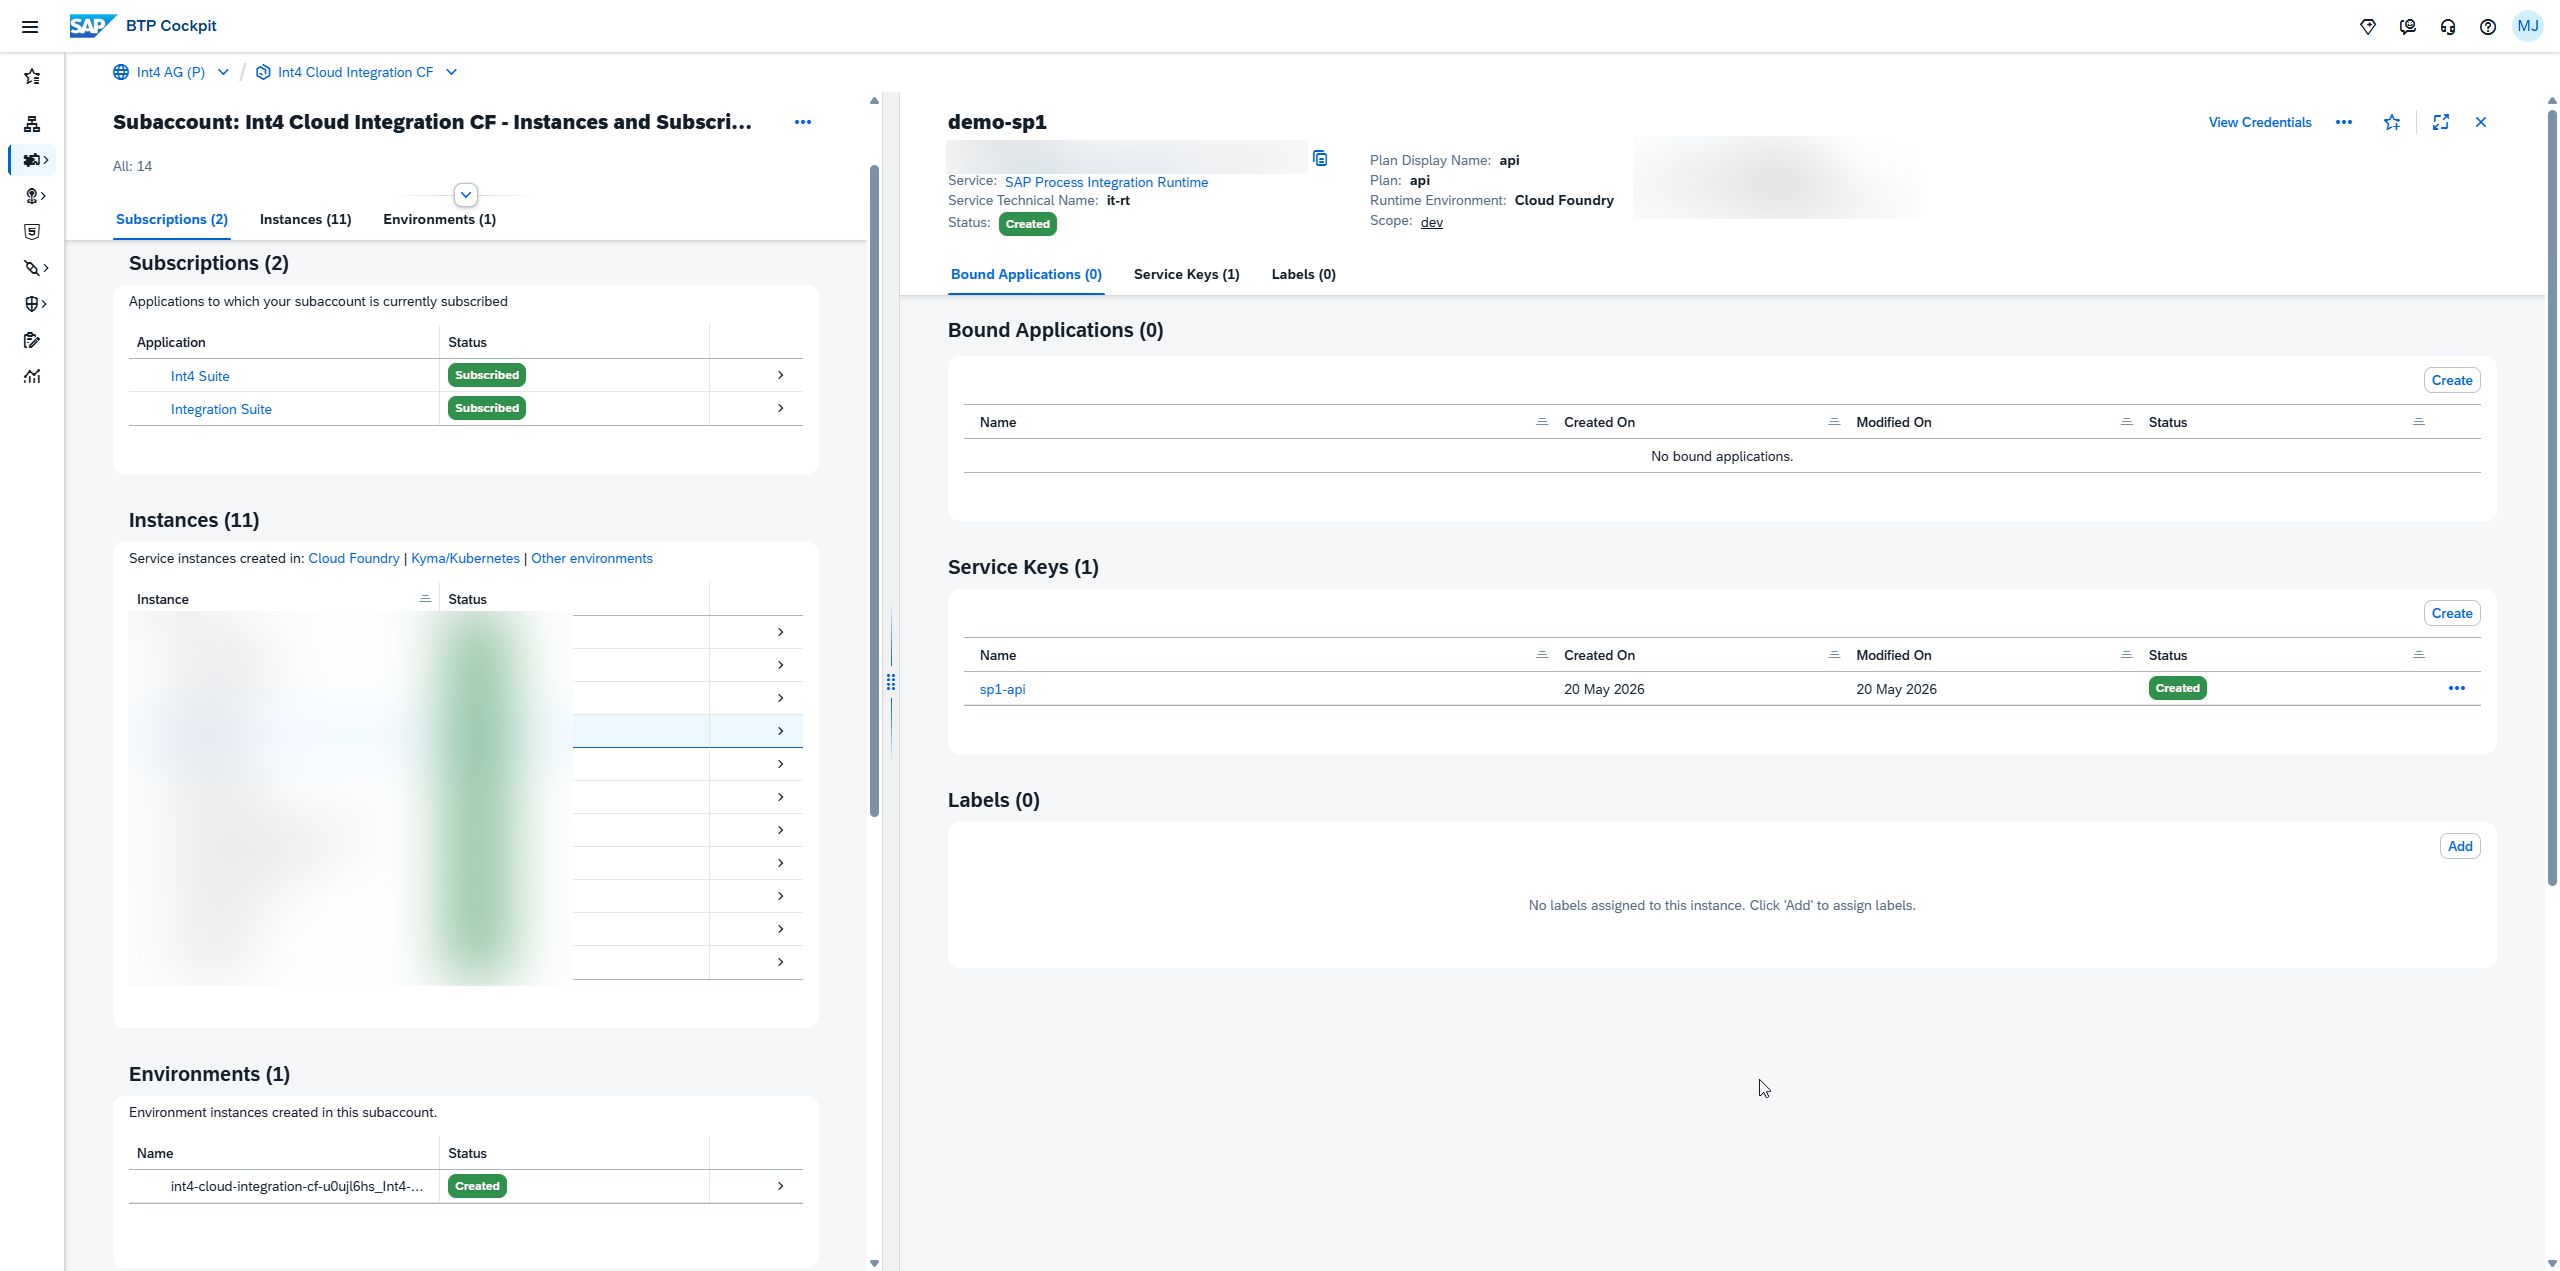
Task: Switch to the Instances (11) tab
Action: coord(305,219)
